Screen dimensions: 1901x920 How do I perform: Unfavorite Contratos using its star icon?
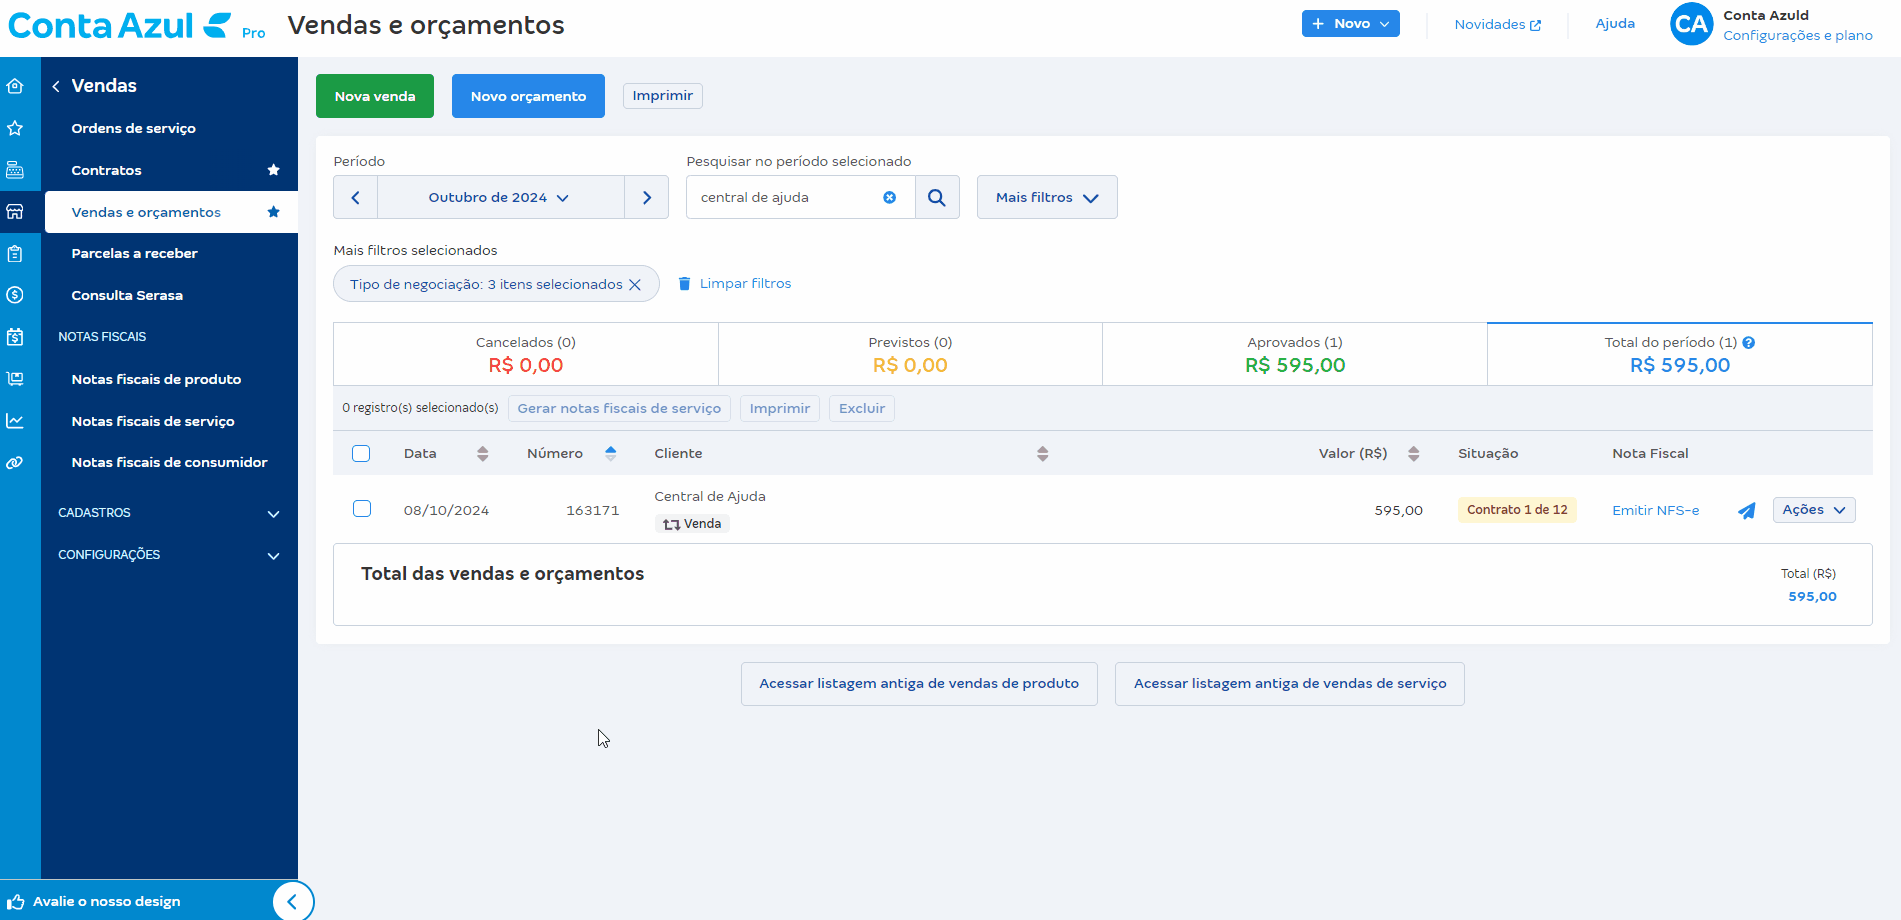click(273, 170)
